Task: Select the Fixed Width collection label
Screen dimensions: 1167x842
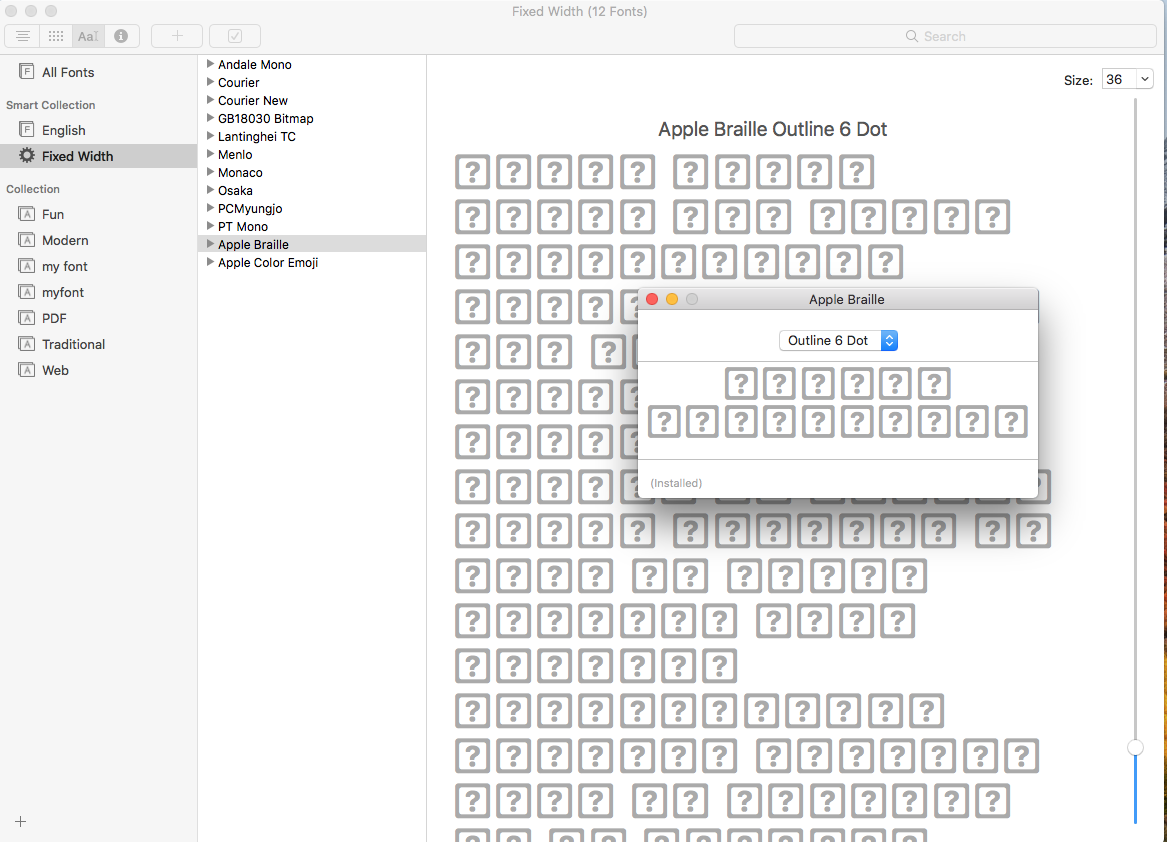Action: (77, 156)
